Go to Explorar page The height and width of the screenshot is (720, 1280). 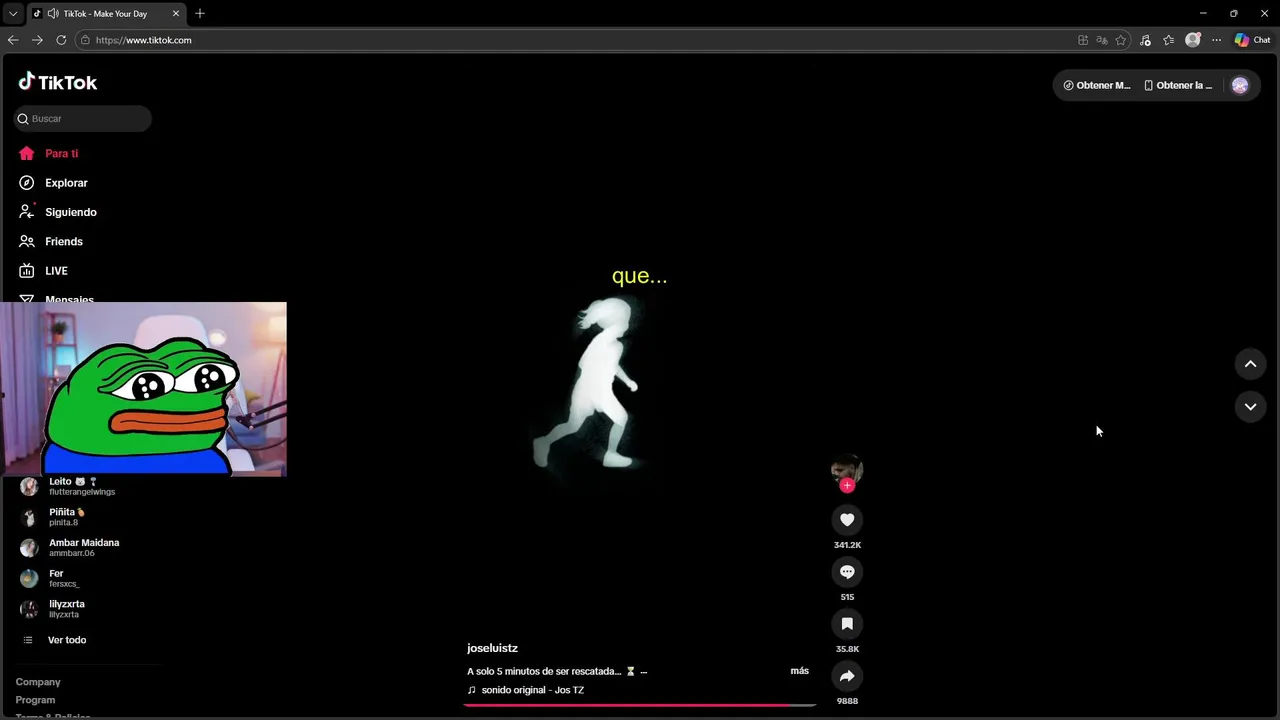(x=53, y=183)
